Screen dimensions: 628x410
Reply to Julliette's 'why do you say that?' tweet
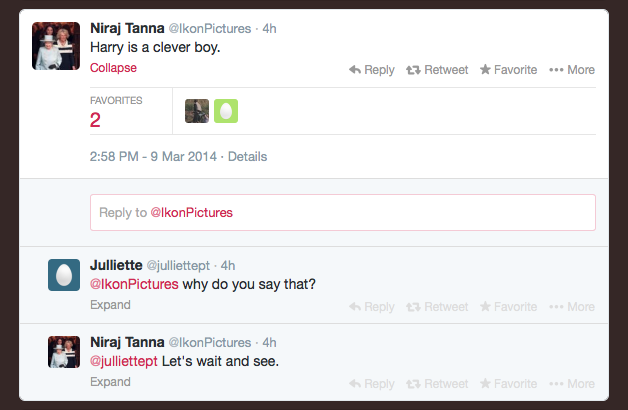click(372, 307)
